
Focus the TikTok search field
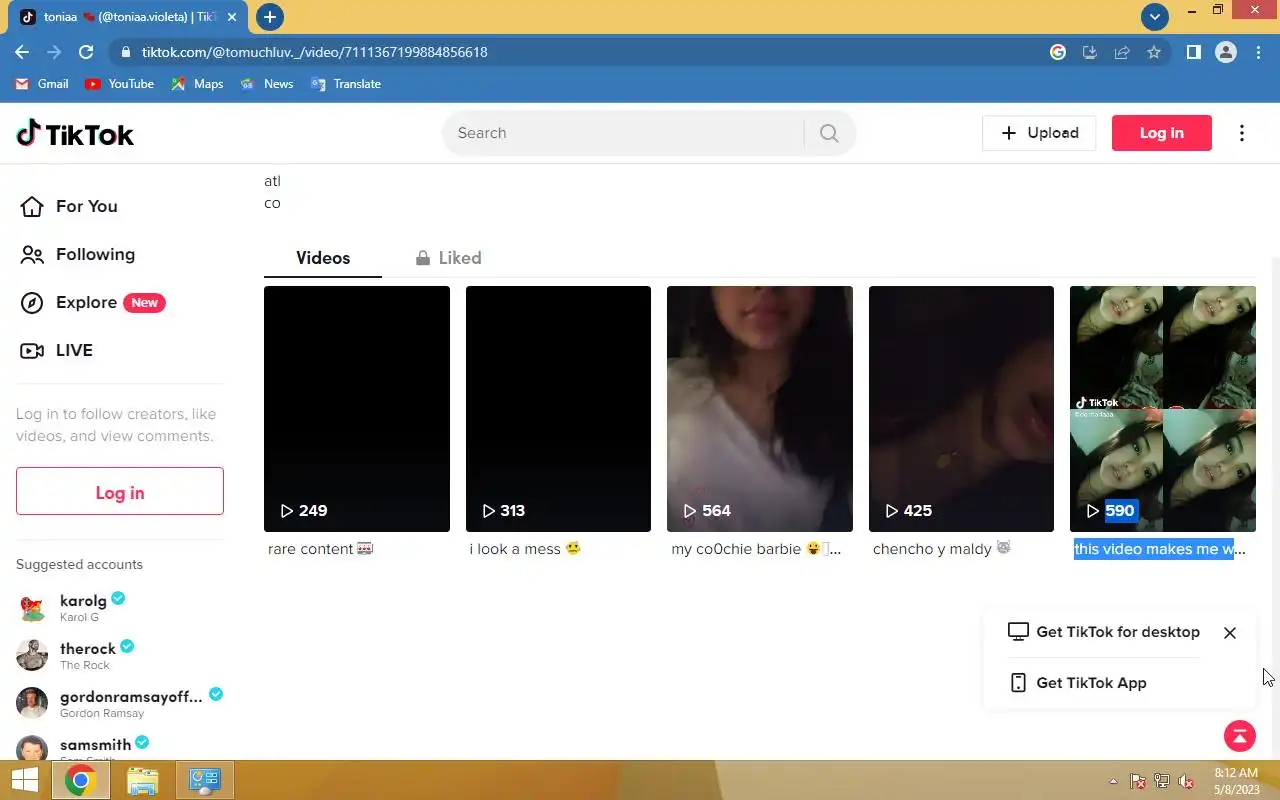[625, 133]
